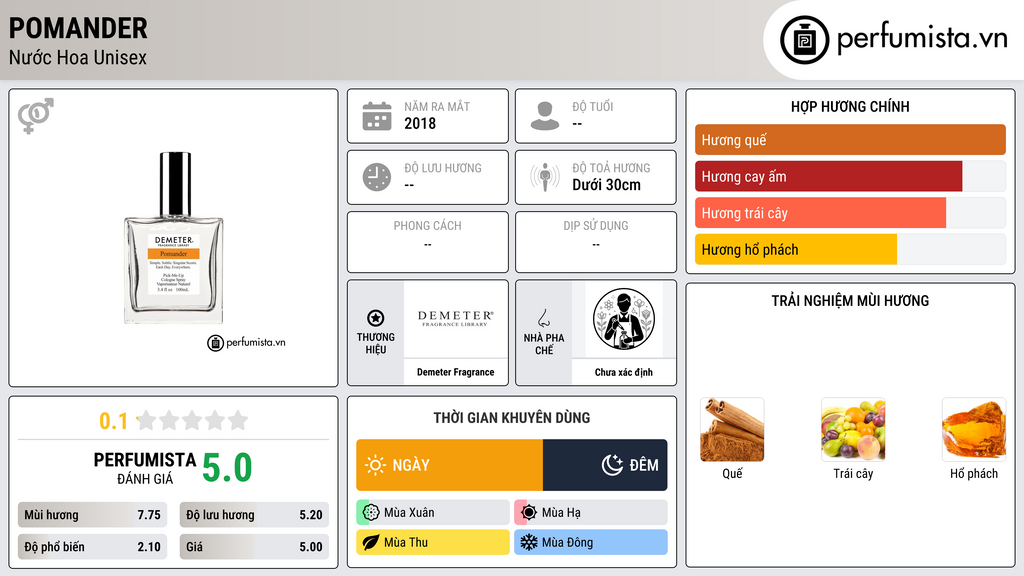Open the Trái cây fruit note thumbnail
This screenshot has height=576, width=1024.
853,430
